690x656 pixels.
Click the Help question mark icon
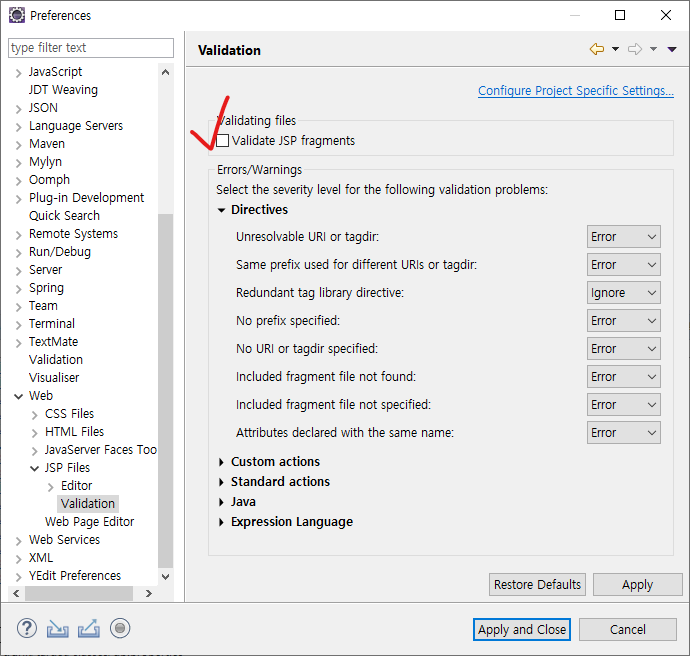27,628
